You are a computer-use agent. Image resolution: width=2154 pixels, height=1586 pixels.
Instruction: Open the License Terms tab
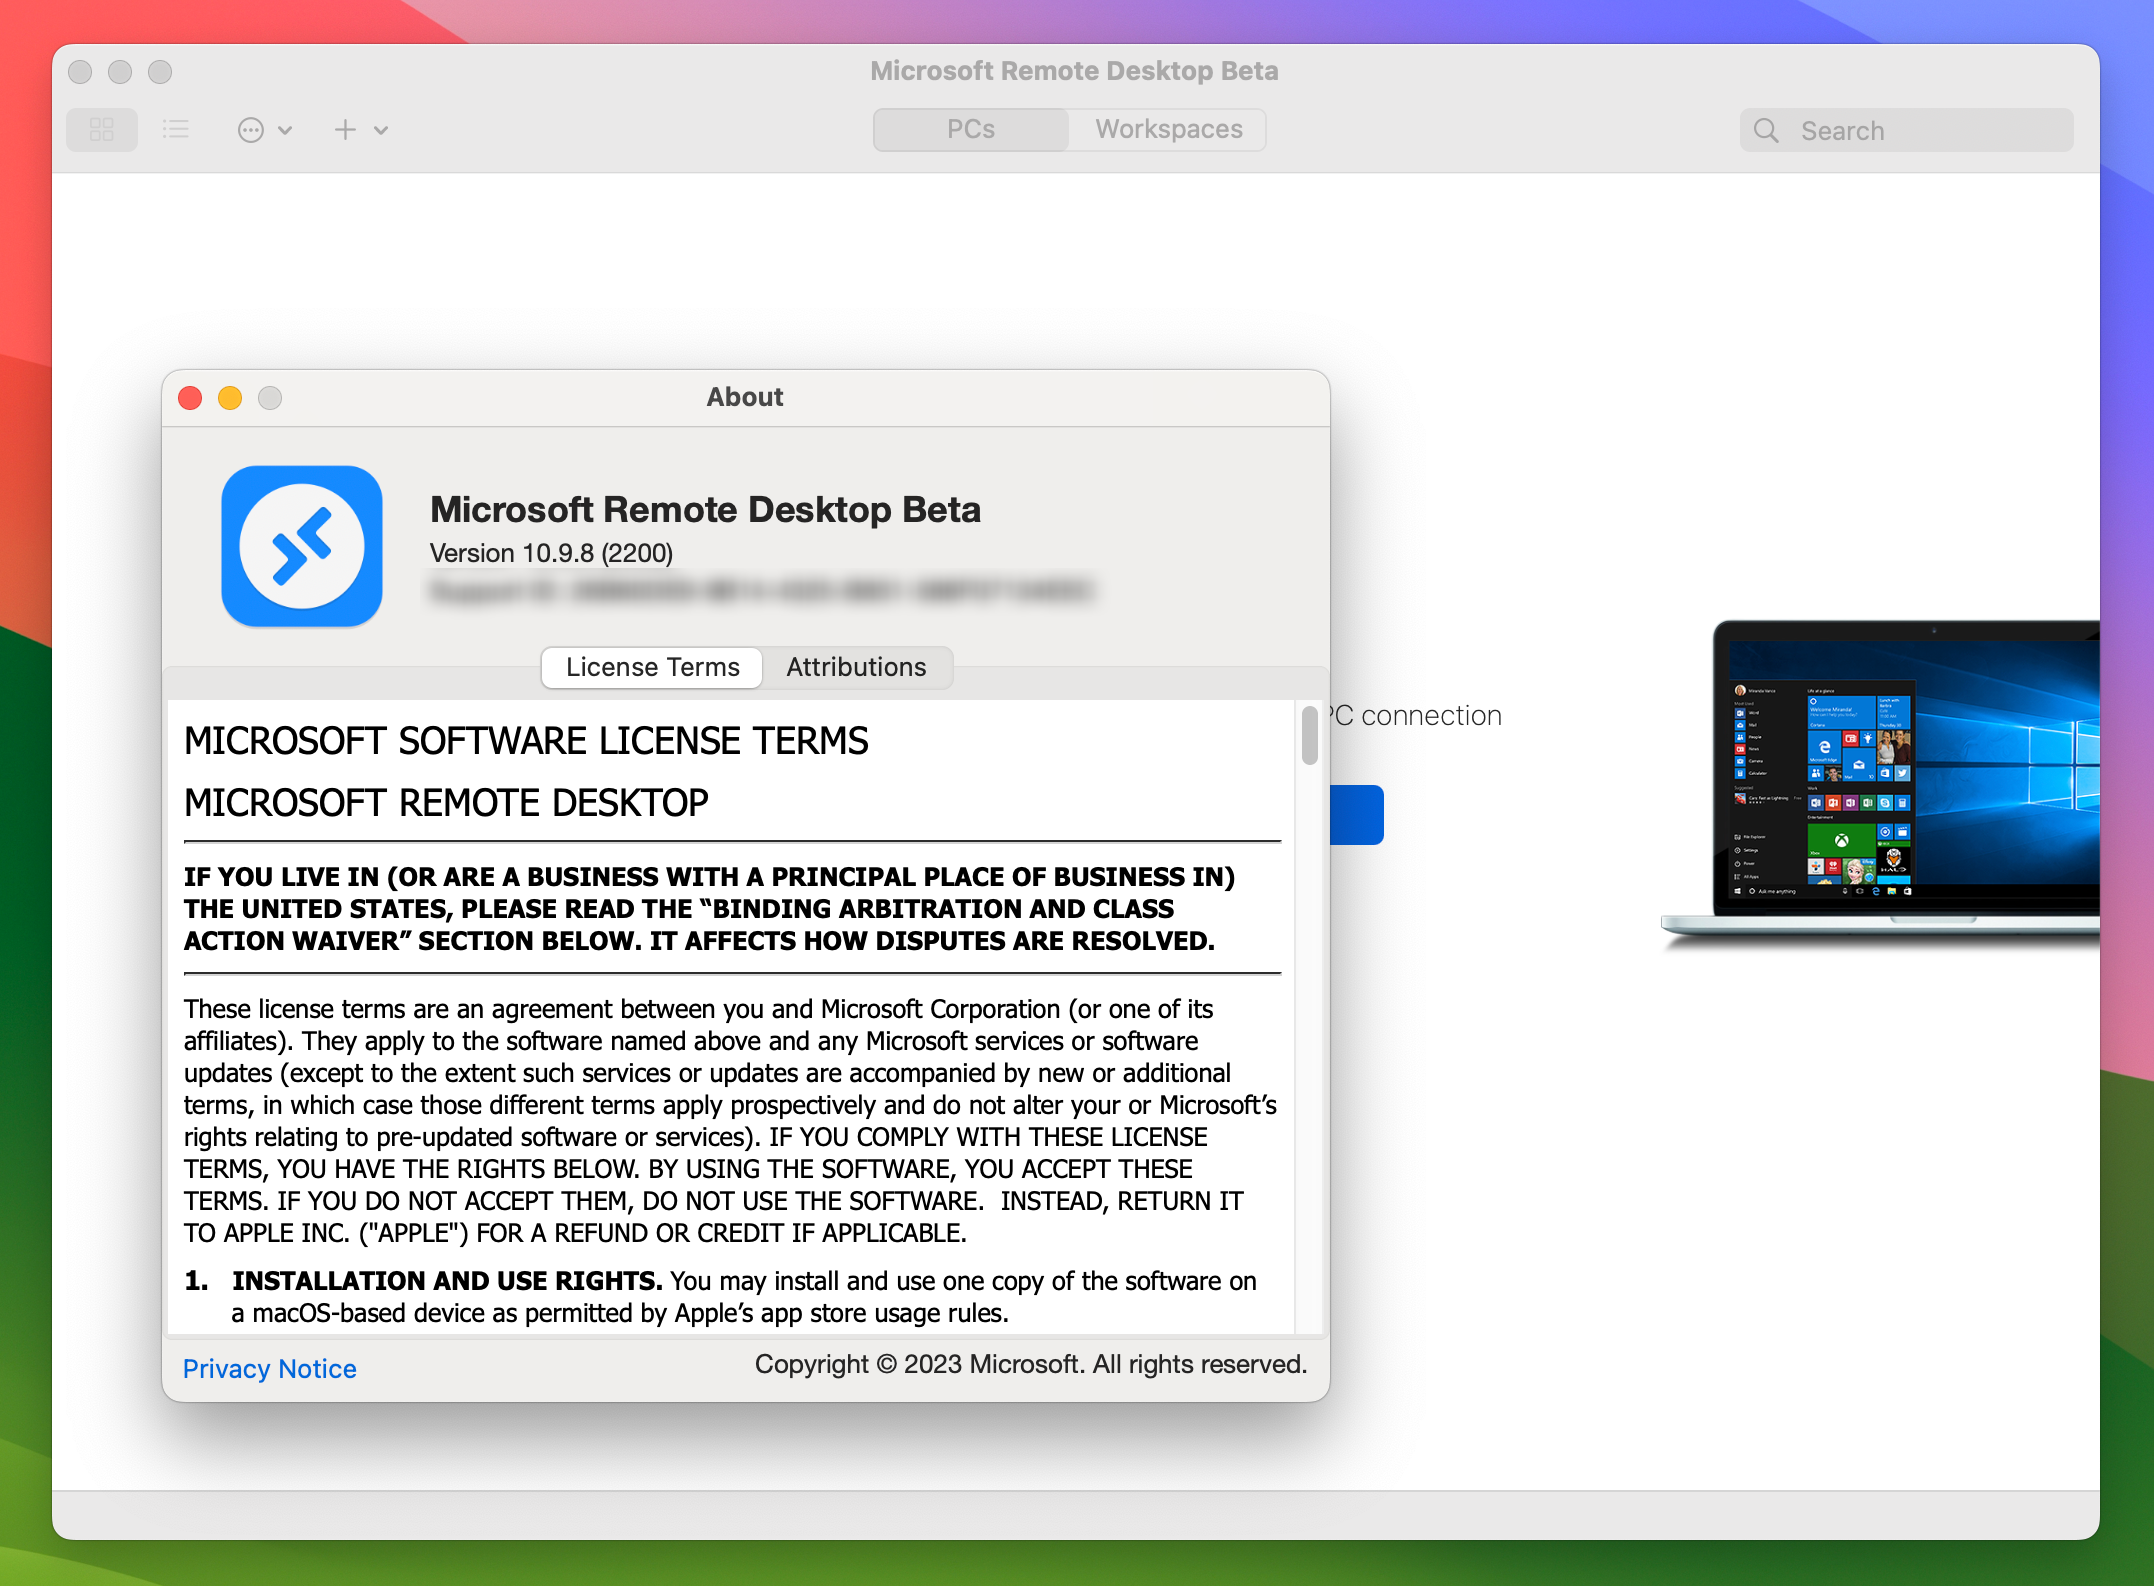click(653, 668)
